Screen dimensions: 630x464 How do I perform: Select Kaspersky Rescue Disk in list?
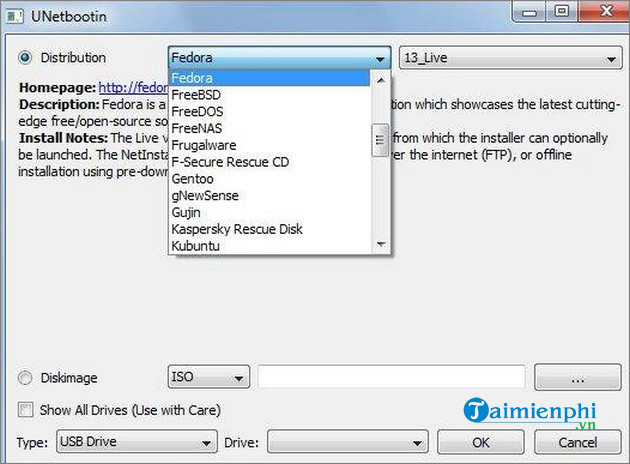[237, 229]
